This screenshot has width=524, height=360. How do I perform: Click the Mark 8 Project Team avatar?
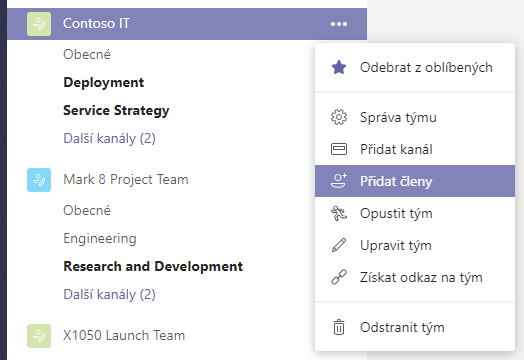39,180
